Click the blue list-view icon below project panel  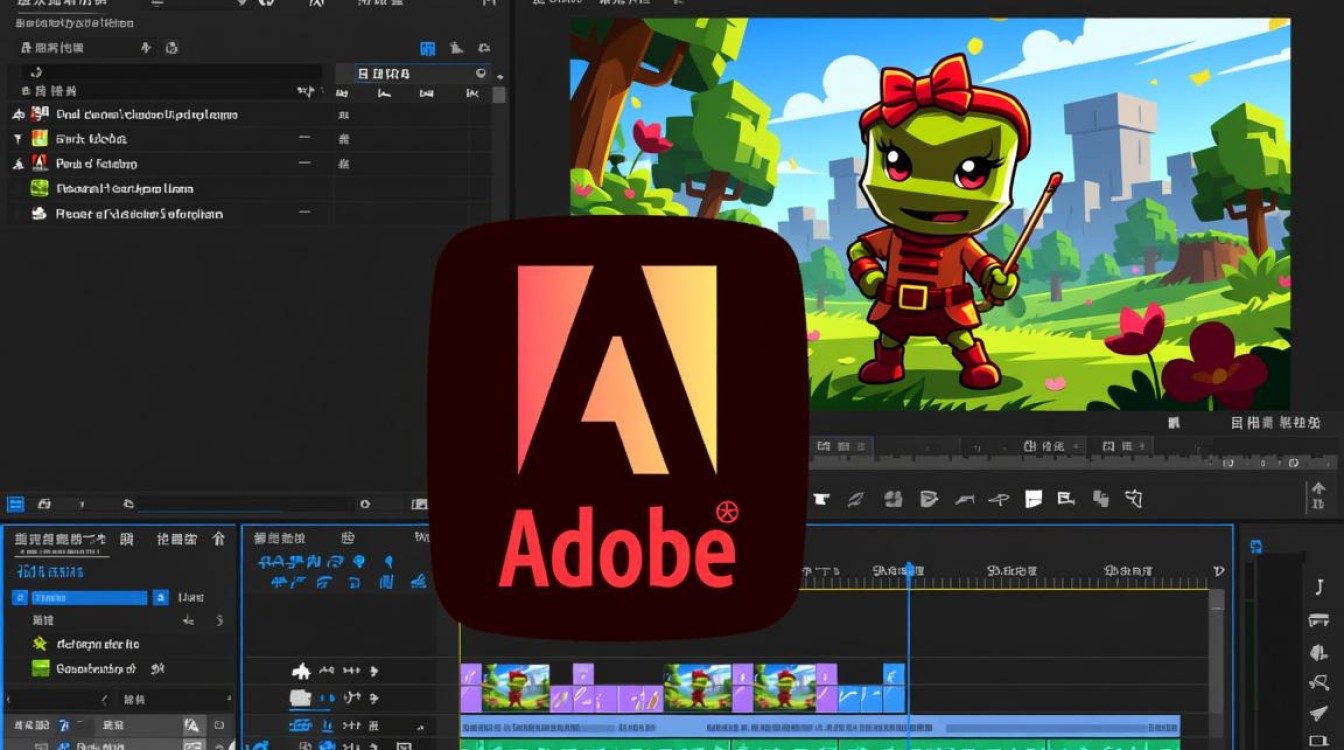click(16, 504)
